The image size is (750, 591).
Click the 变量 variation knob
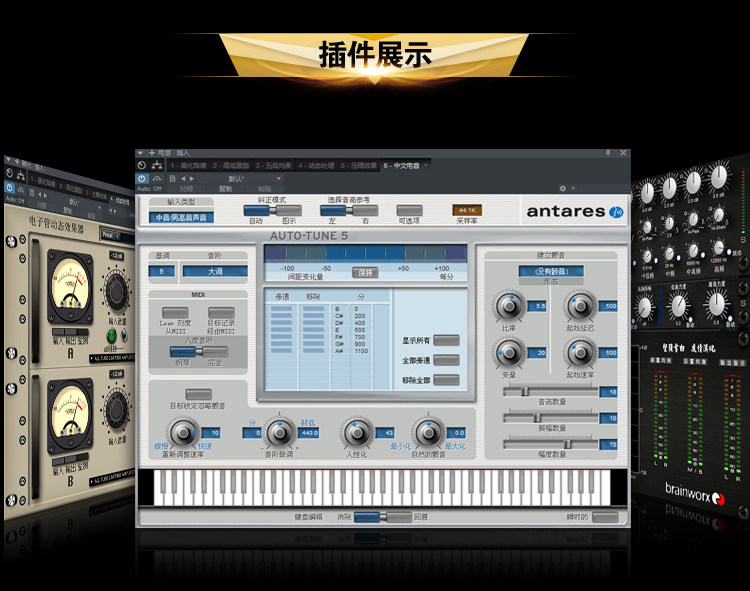pyautogui.click(x=509, y=353)
